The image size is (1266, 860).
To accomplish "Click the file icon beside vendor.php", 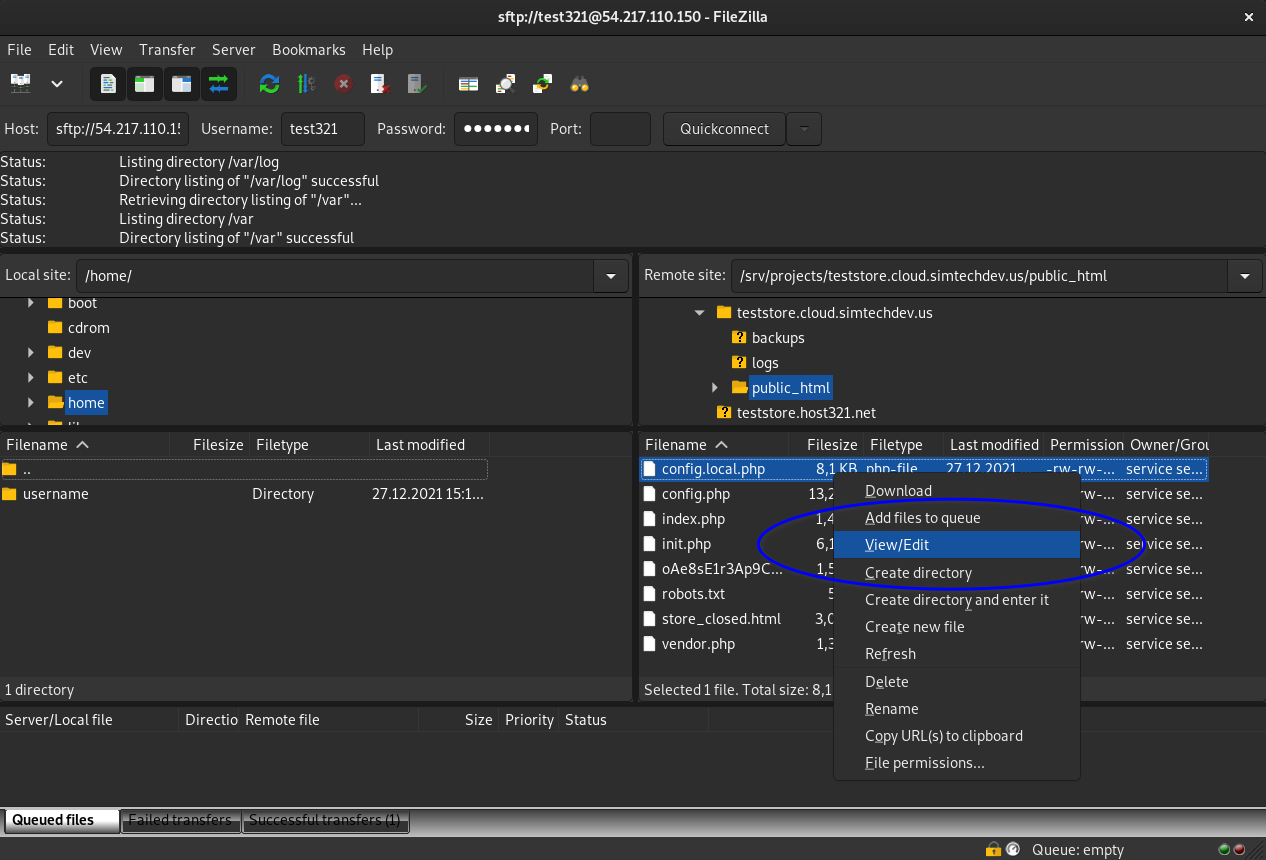I will [x=649, y=644].
